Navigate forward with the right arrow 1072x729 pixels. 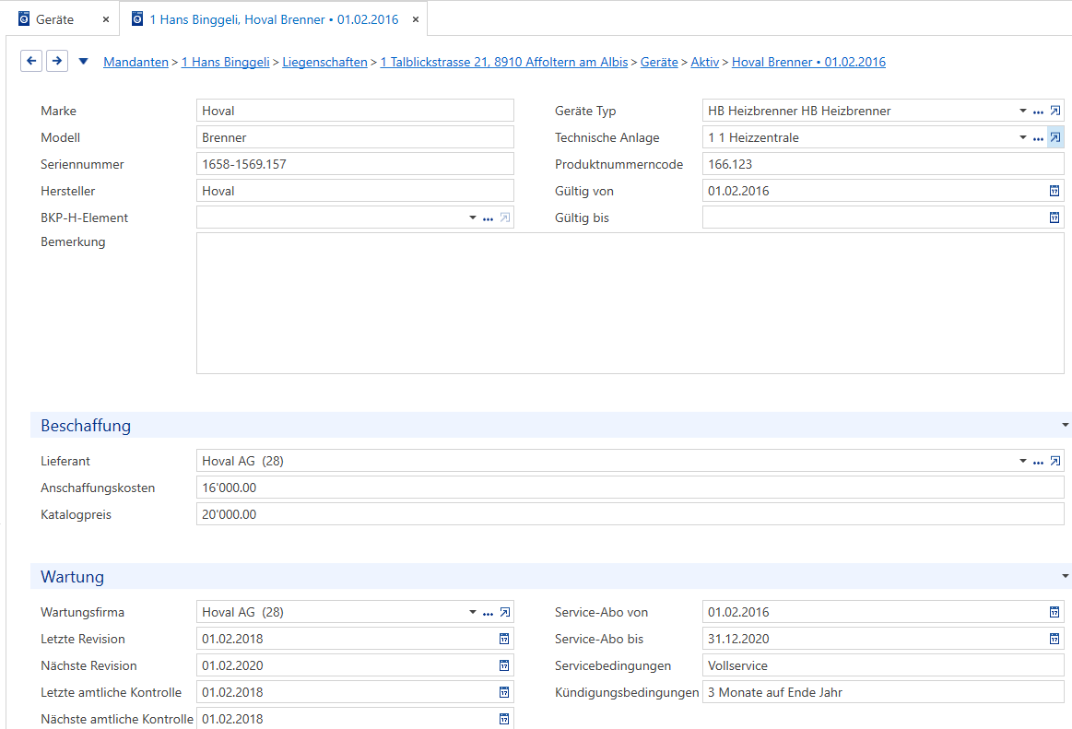pos(57,61)
